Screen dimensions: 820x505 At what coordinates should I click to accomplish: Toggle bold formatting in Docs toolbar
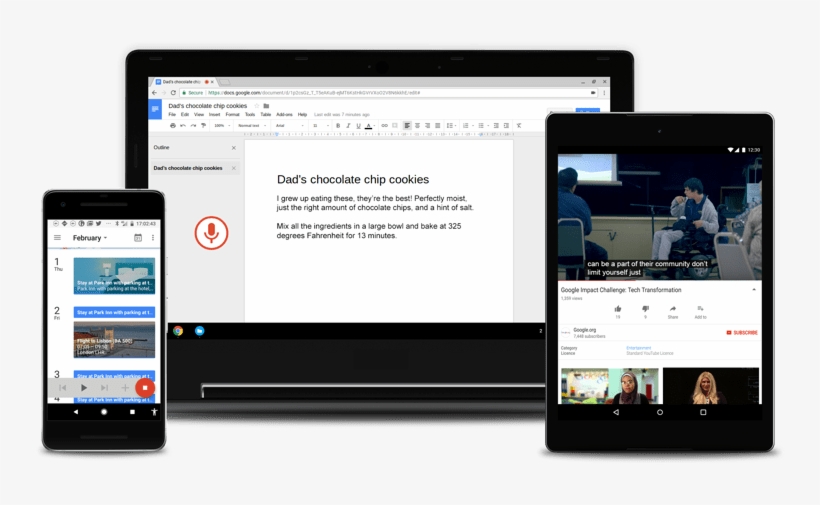coord(338,126)
